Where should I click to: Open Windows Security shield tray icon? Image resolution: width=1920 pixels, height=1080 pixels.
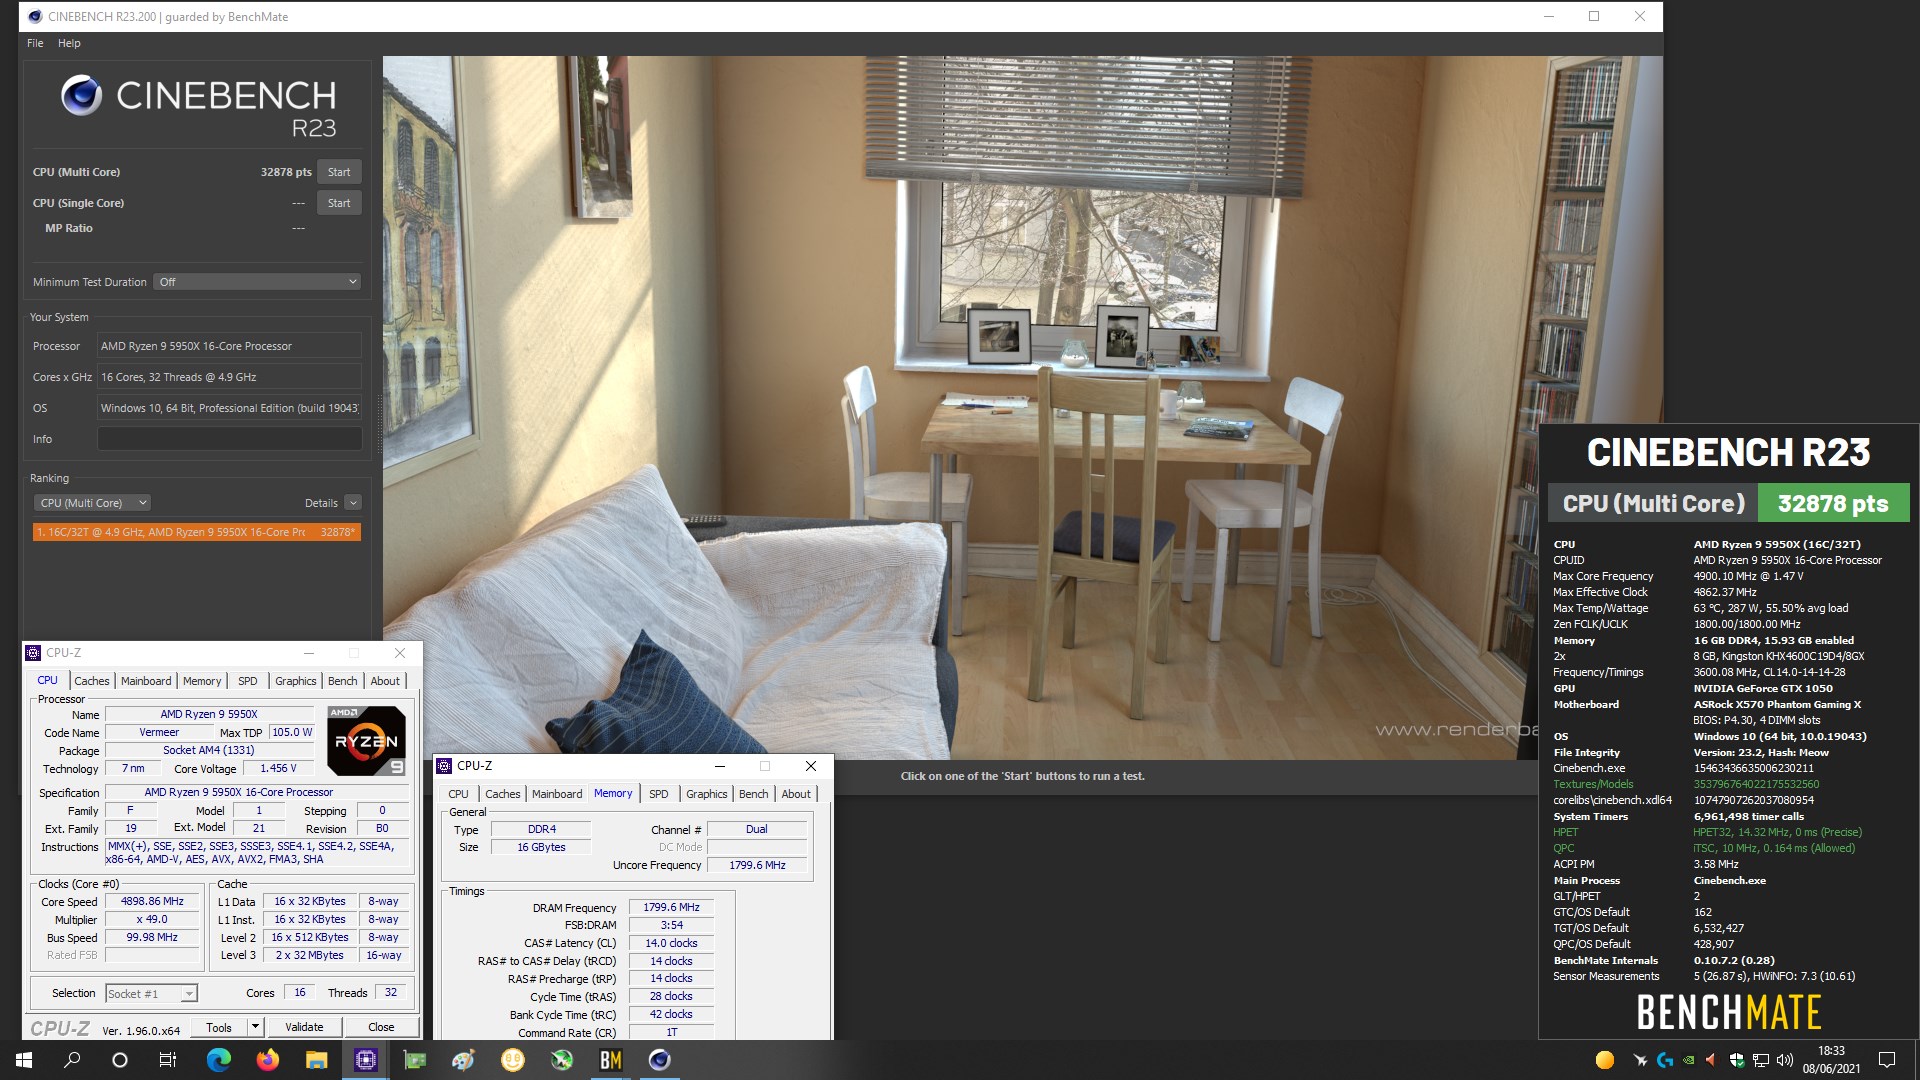[1737, 1060]
